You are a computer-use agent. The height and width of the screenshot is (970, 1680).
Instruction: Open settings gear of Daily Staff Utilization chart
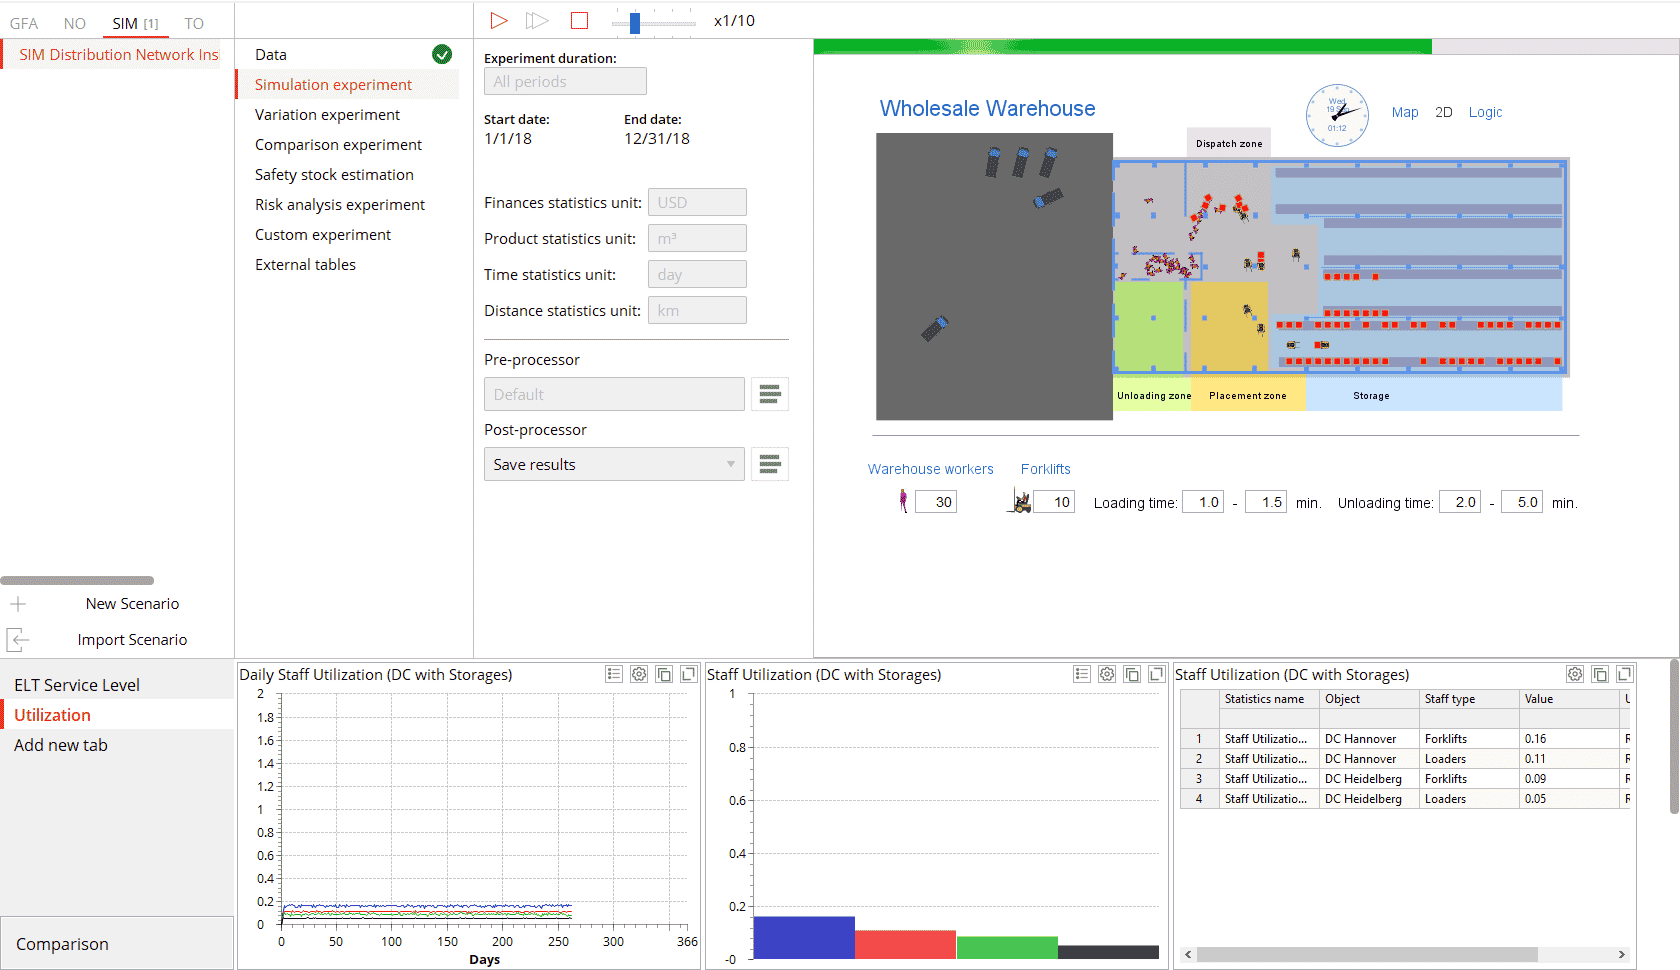pos(639,674)
